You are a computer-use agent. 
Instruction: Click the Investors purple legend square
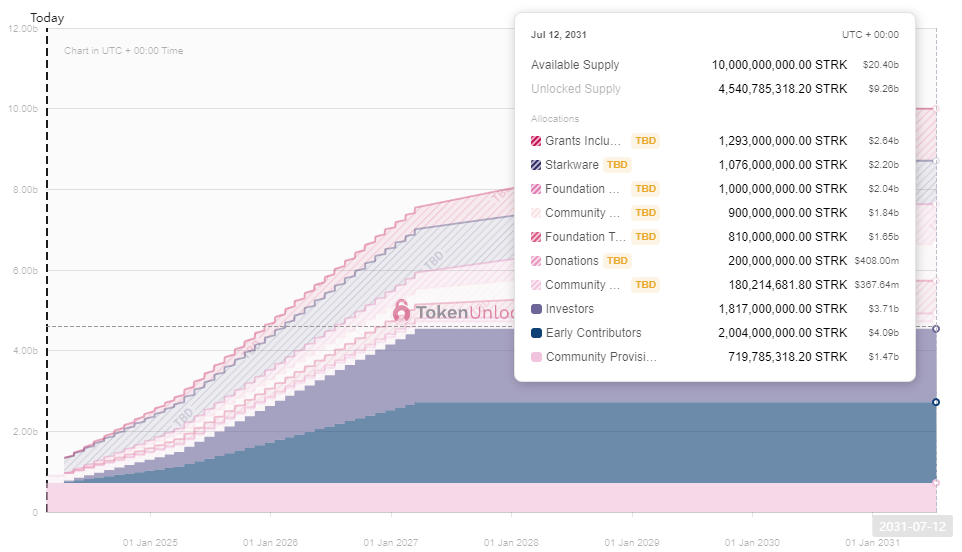pyautogui.click(x=537, y=309)
